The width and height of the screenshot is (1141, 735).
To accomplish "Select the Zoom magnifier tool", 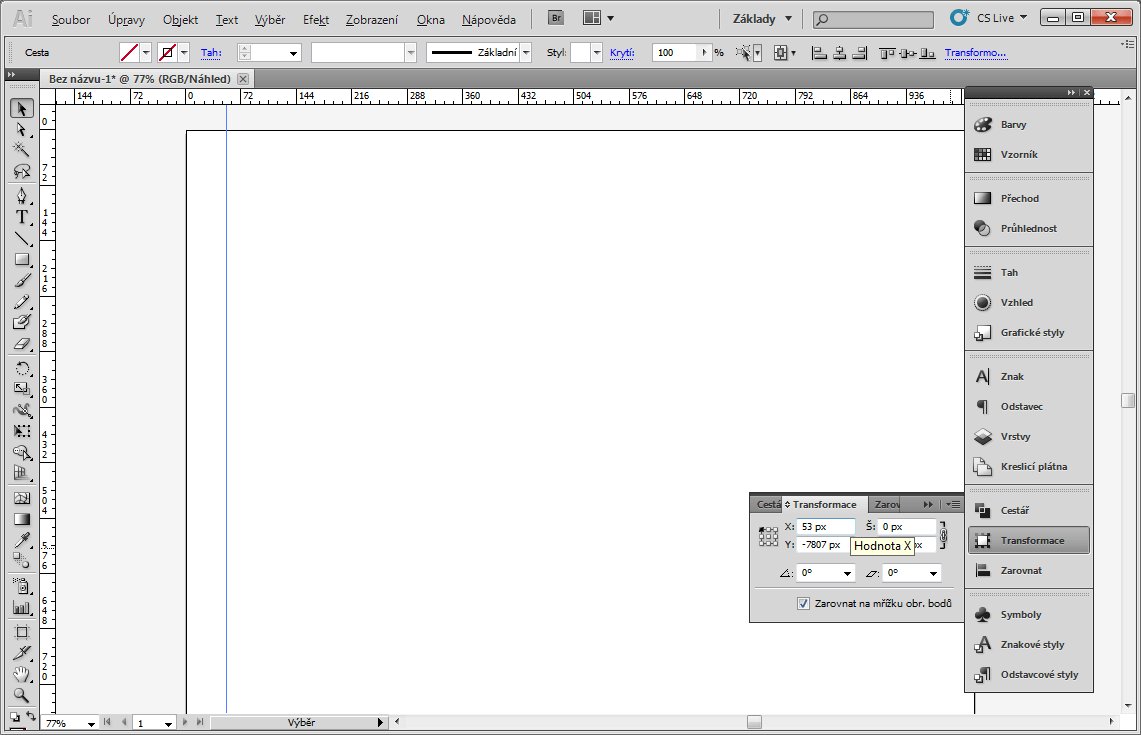I will tap(22, 695).
